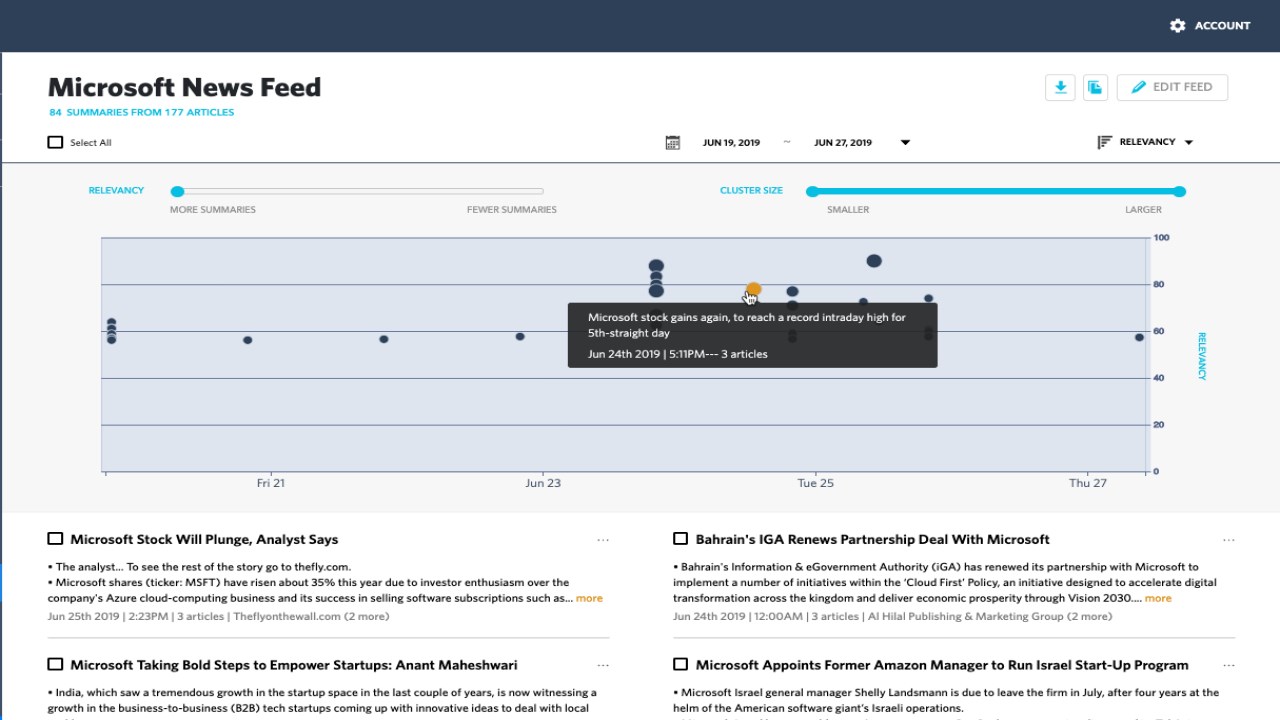Open the calendar date picker icon
Viewport: 1280px width, 720px height.
tap(673, 142)
